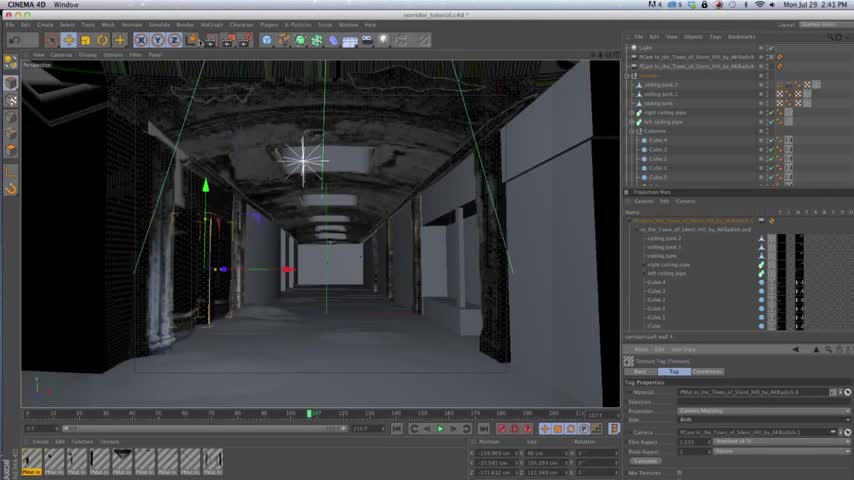Open the Projection Camera Mapping dropdown
The image size is (854, 480).
pyautogui.click(x=764, y=411)
